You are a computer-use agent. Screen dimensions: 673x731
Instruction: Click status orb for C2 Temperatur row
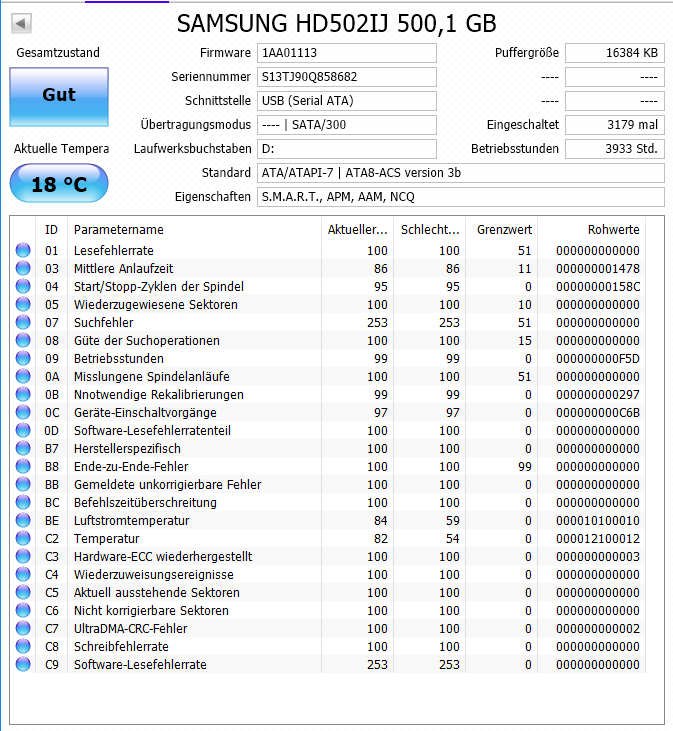(x=23, y=538)
